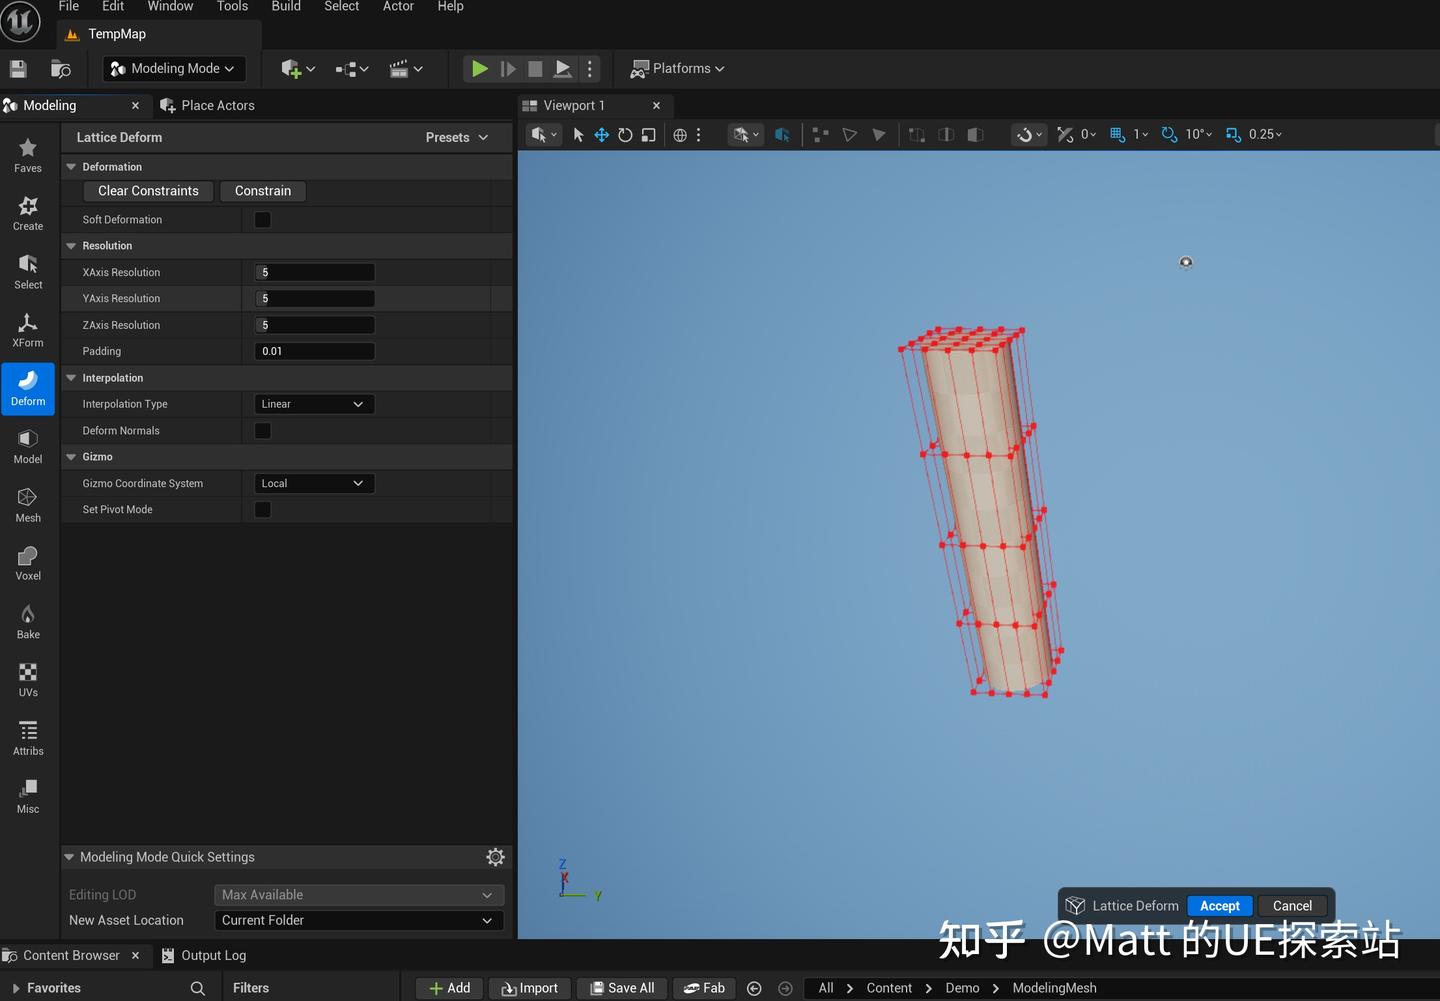Enable Soft Deformation
Viewport: 1440px width, 1001px height.
point(262,219)
